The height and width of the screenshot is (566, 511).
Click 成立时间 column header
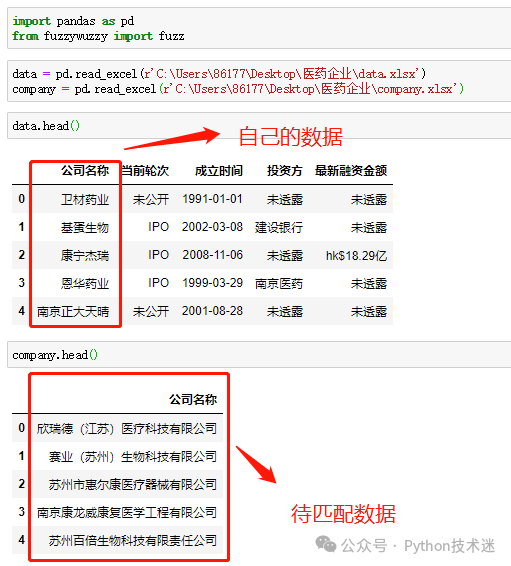point(219,170)
